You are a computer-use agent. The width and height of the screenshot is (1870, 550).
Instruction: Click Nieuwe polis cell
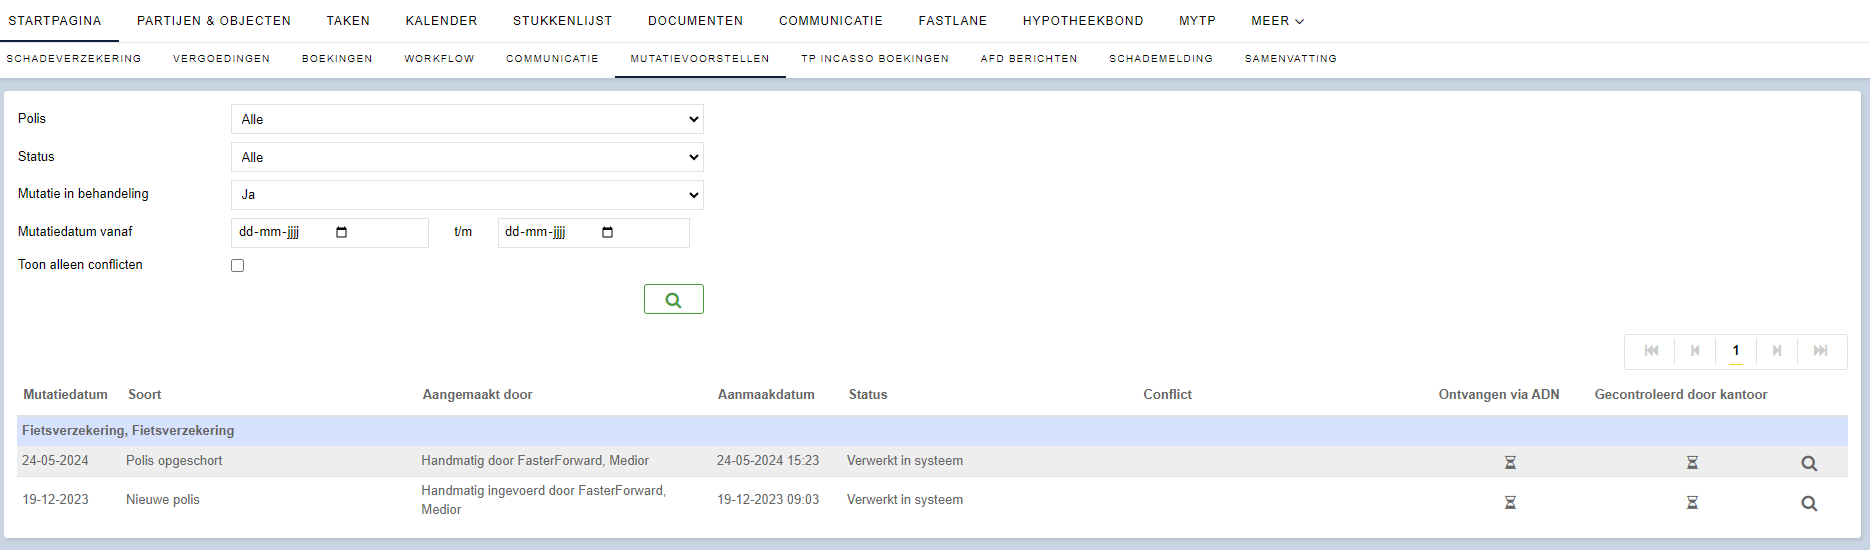(163, 500)
